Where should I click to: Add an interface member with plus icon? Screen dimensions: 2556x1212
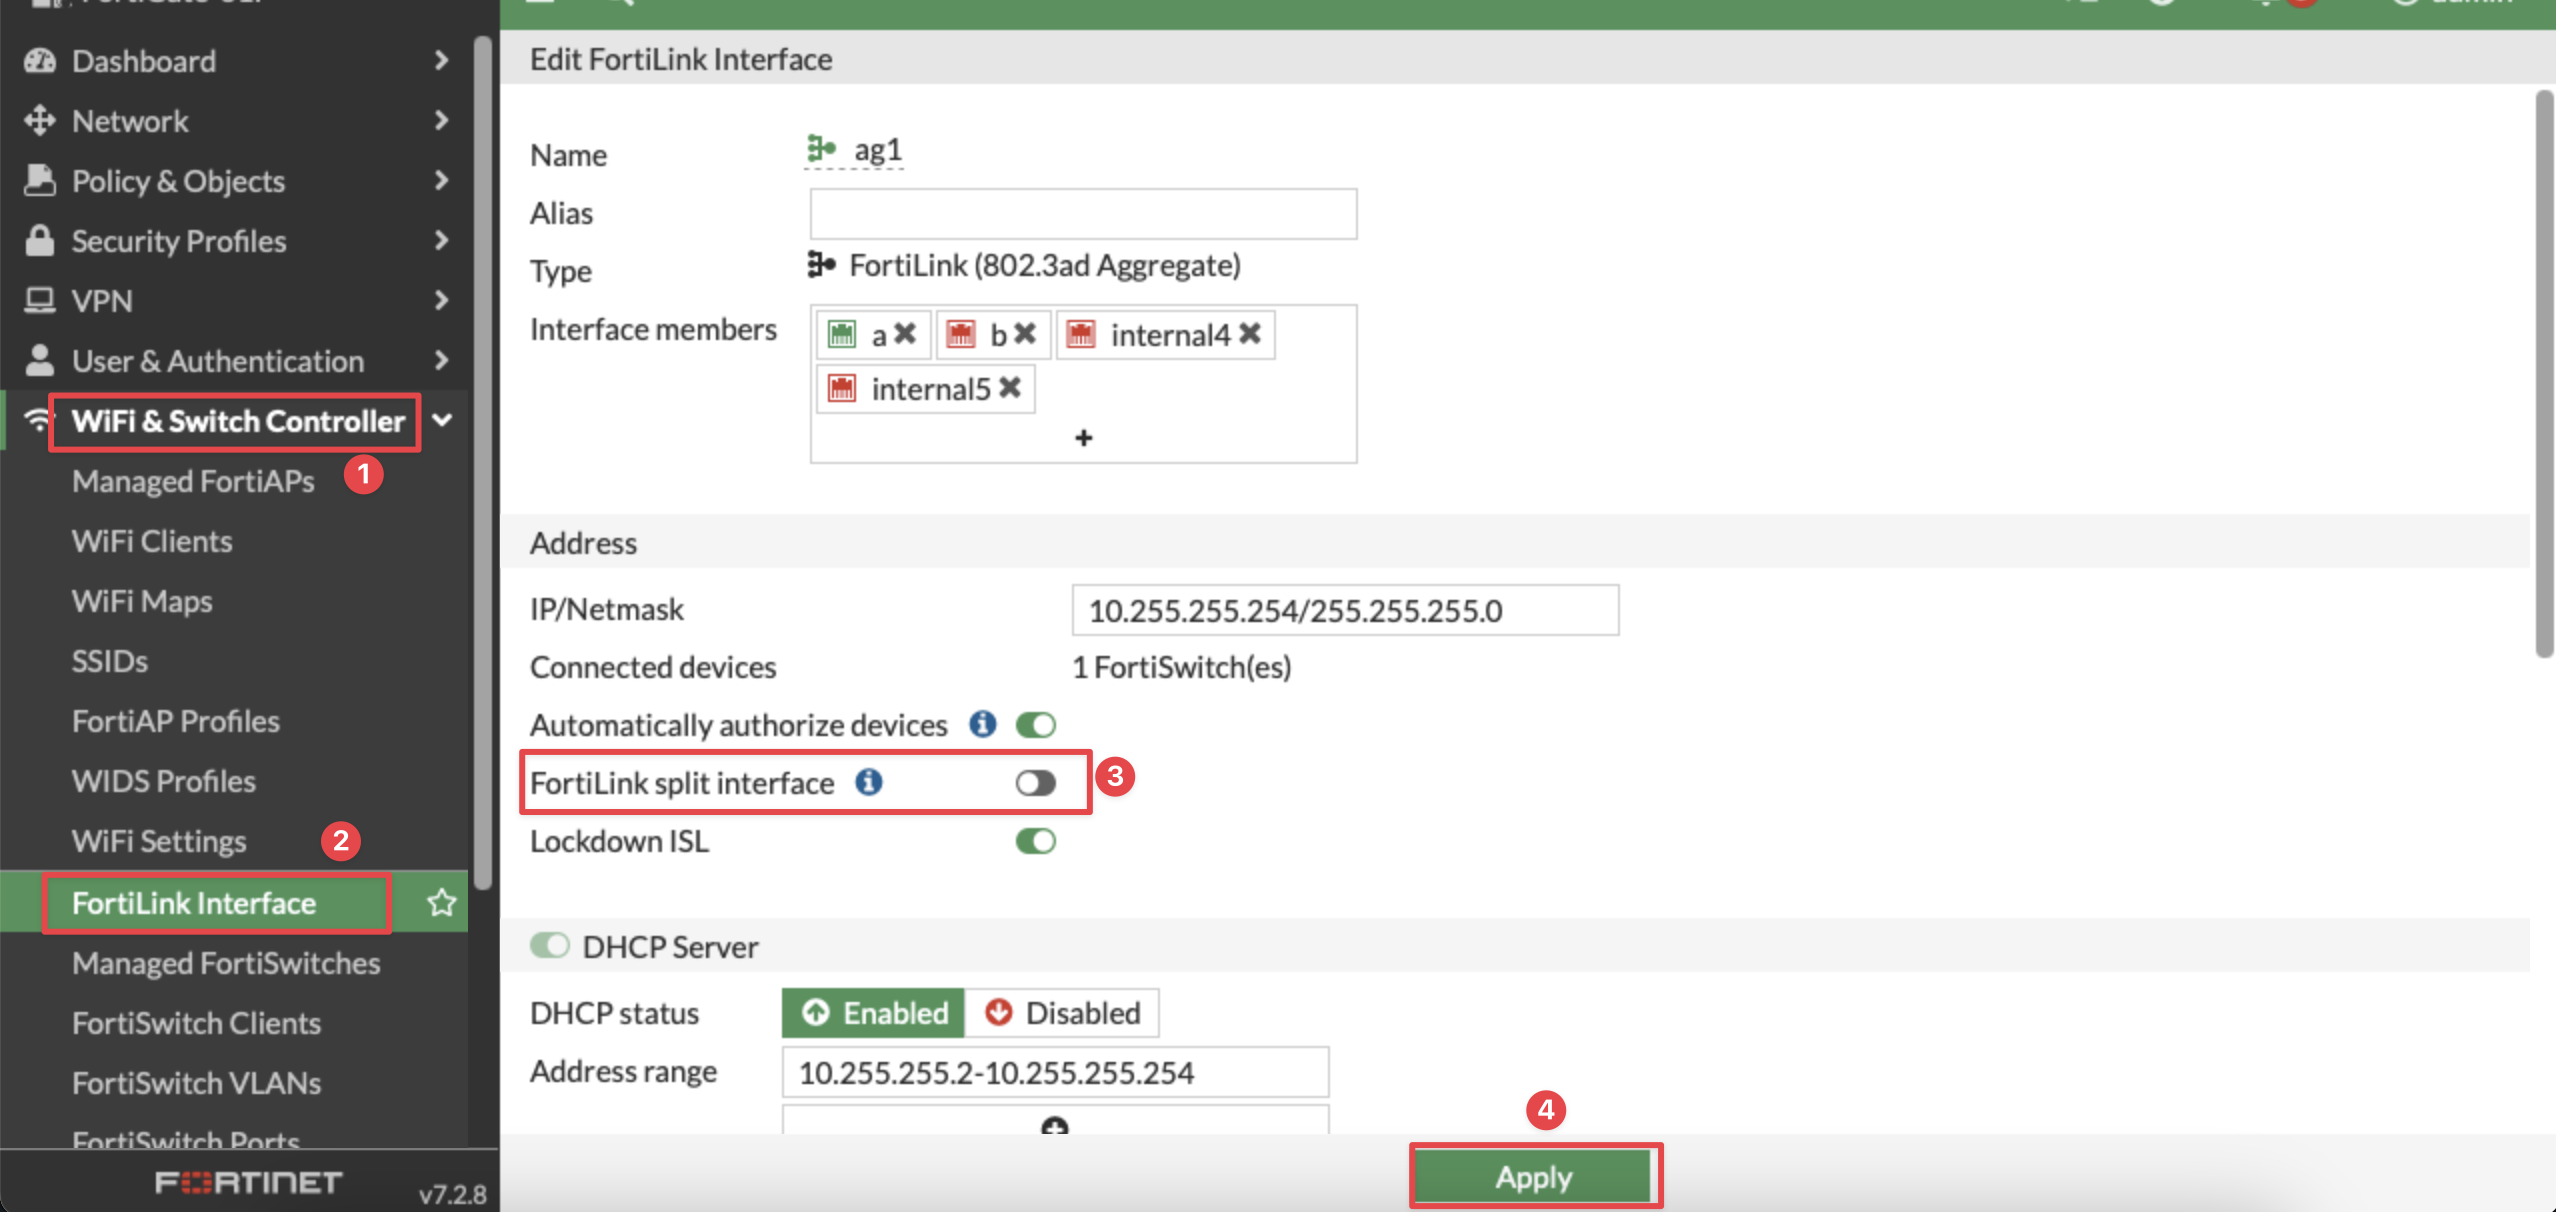[x=1084, y=438]
